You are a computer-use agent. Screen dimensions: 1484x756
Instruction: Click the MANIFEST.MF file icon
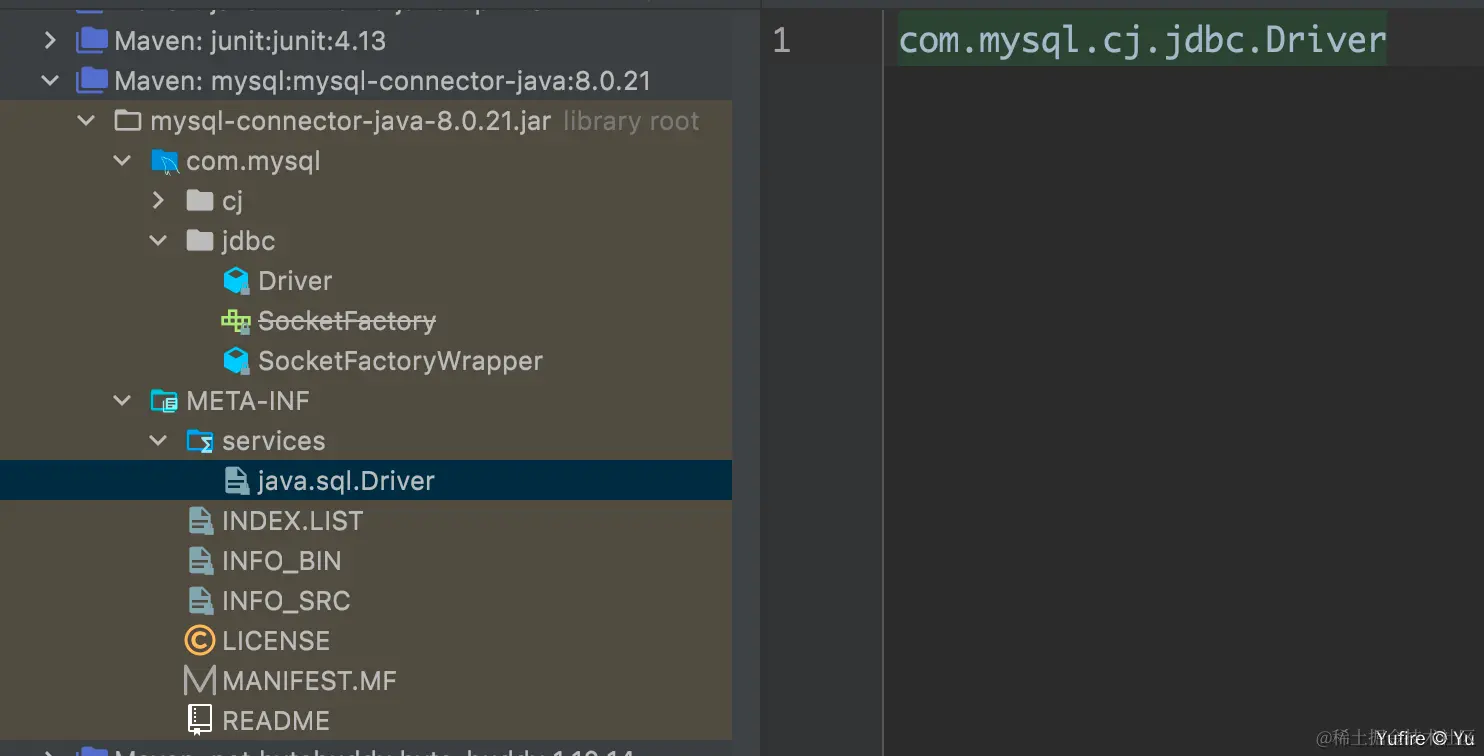pyautogui.click(x=200, y=681)
